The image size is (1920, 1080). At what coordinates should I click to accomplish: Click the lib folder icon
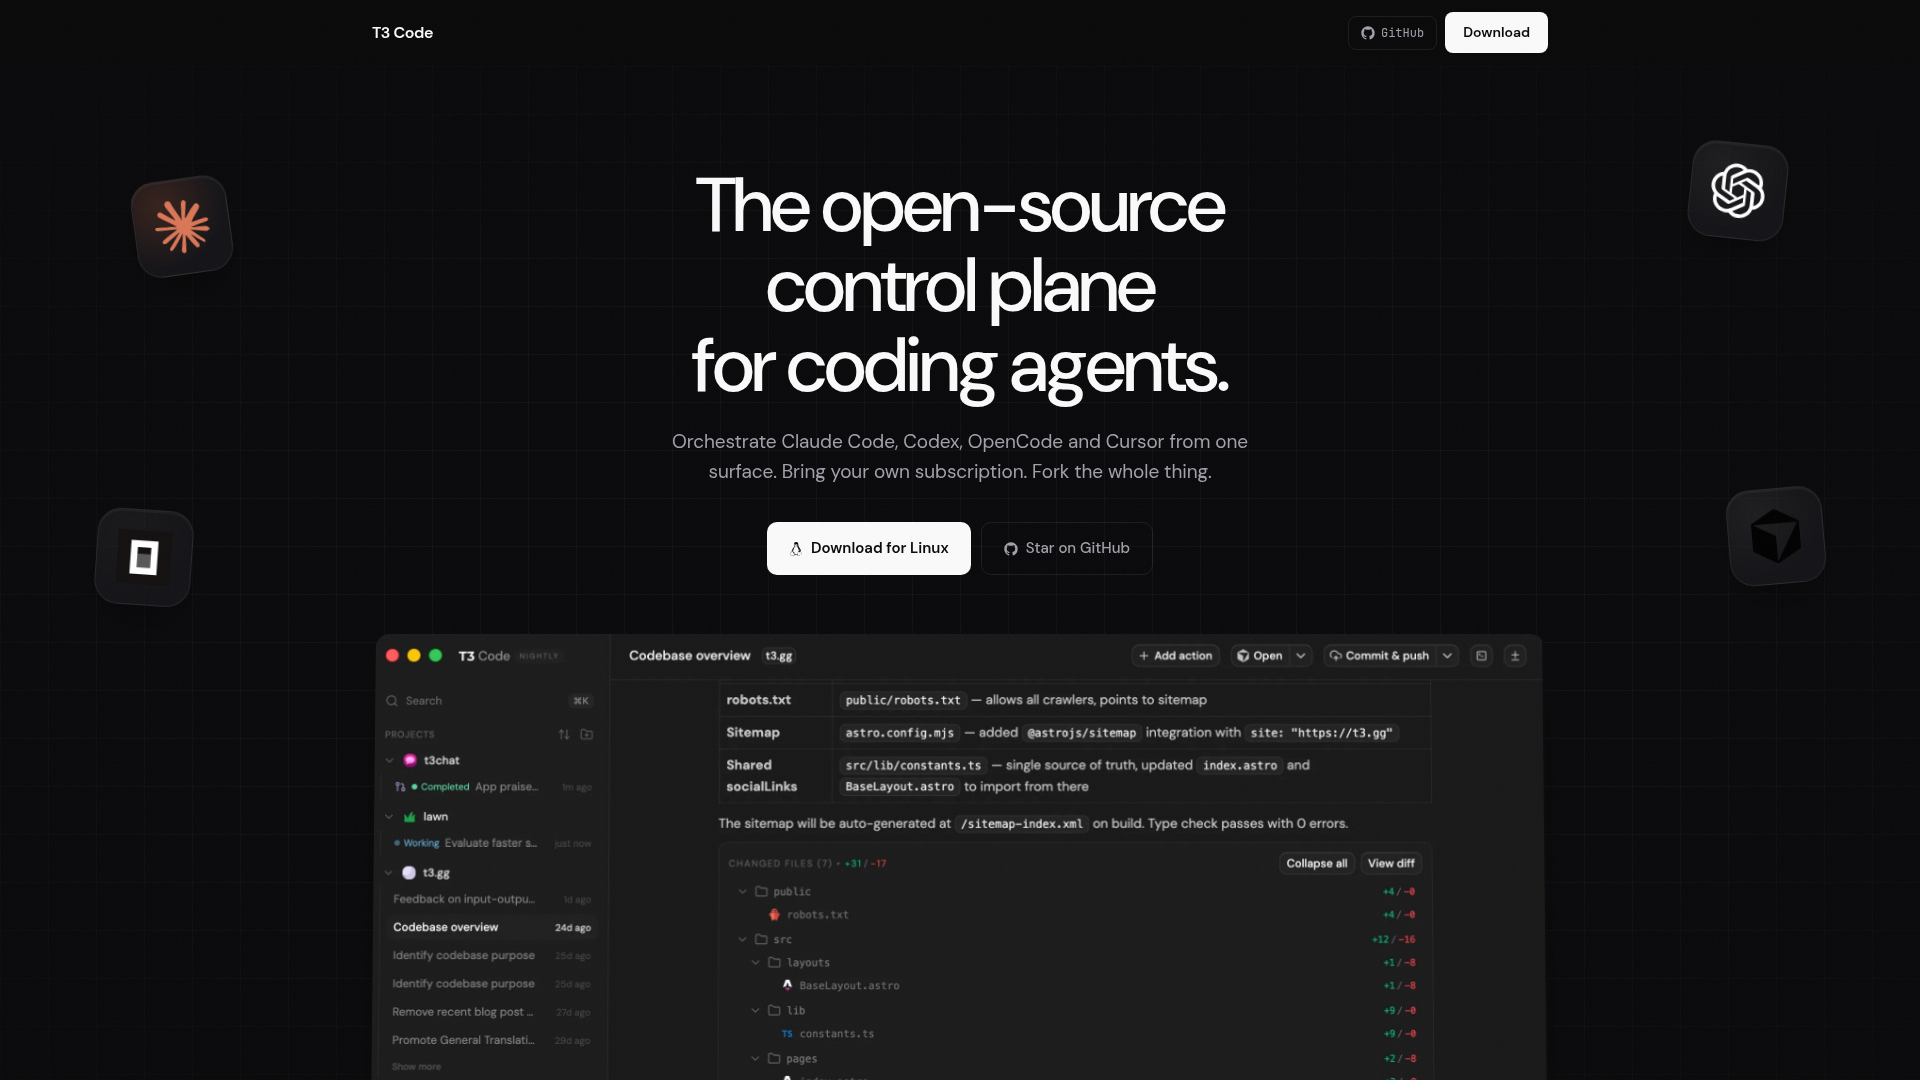click(774, 1010)
